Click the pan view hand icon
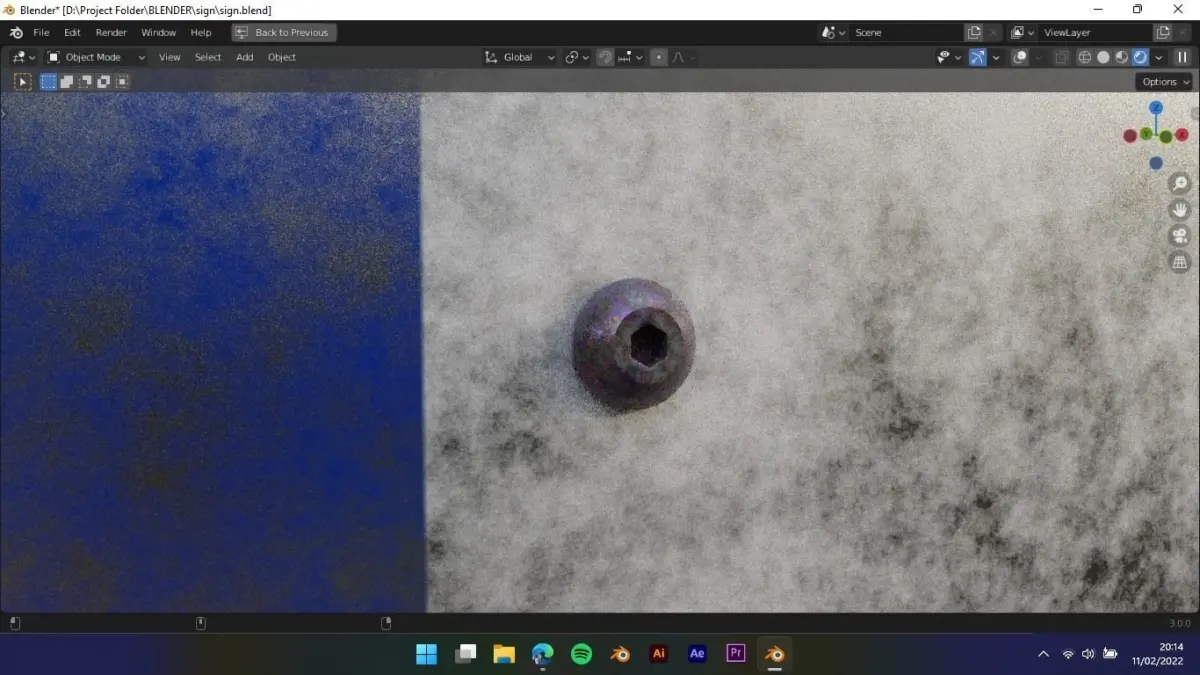This screenshot has width=1200, height=675. pyautogui.click(x=1180, y=210)
